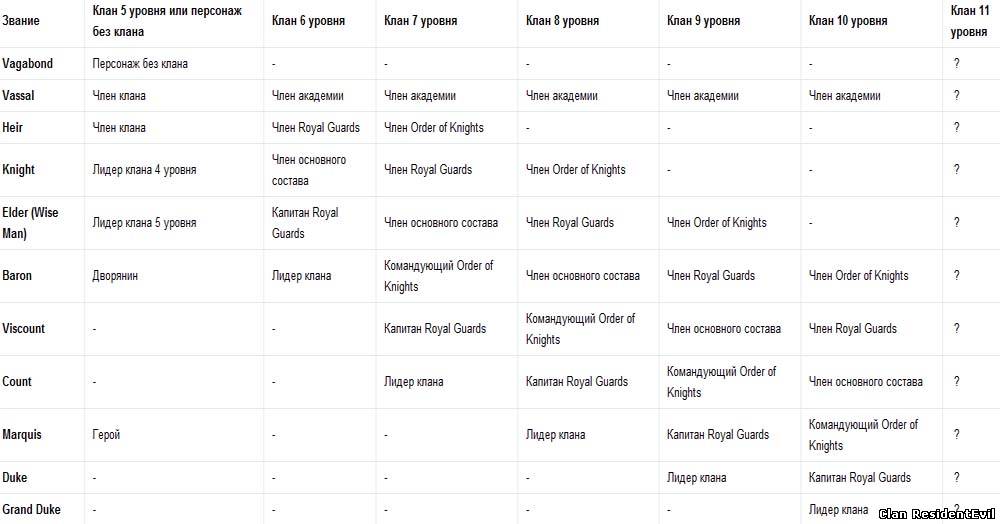Select the Клан 6 уровня column header

pyautogui.click(x=308, y=20)
